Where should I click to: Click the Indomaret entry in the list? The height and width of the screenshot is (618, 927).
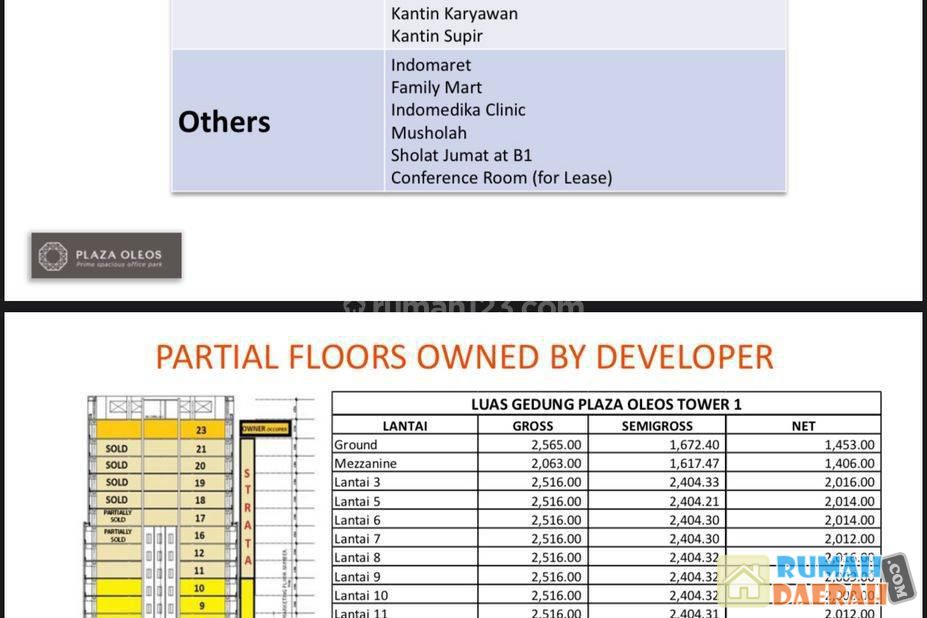431,65
